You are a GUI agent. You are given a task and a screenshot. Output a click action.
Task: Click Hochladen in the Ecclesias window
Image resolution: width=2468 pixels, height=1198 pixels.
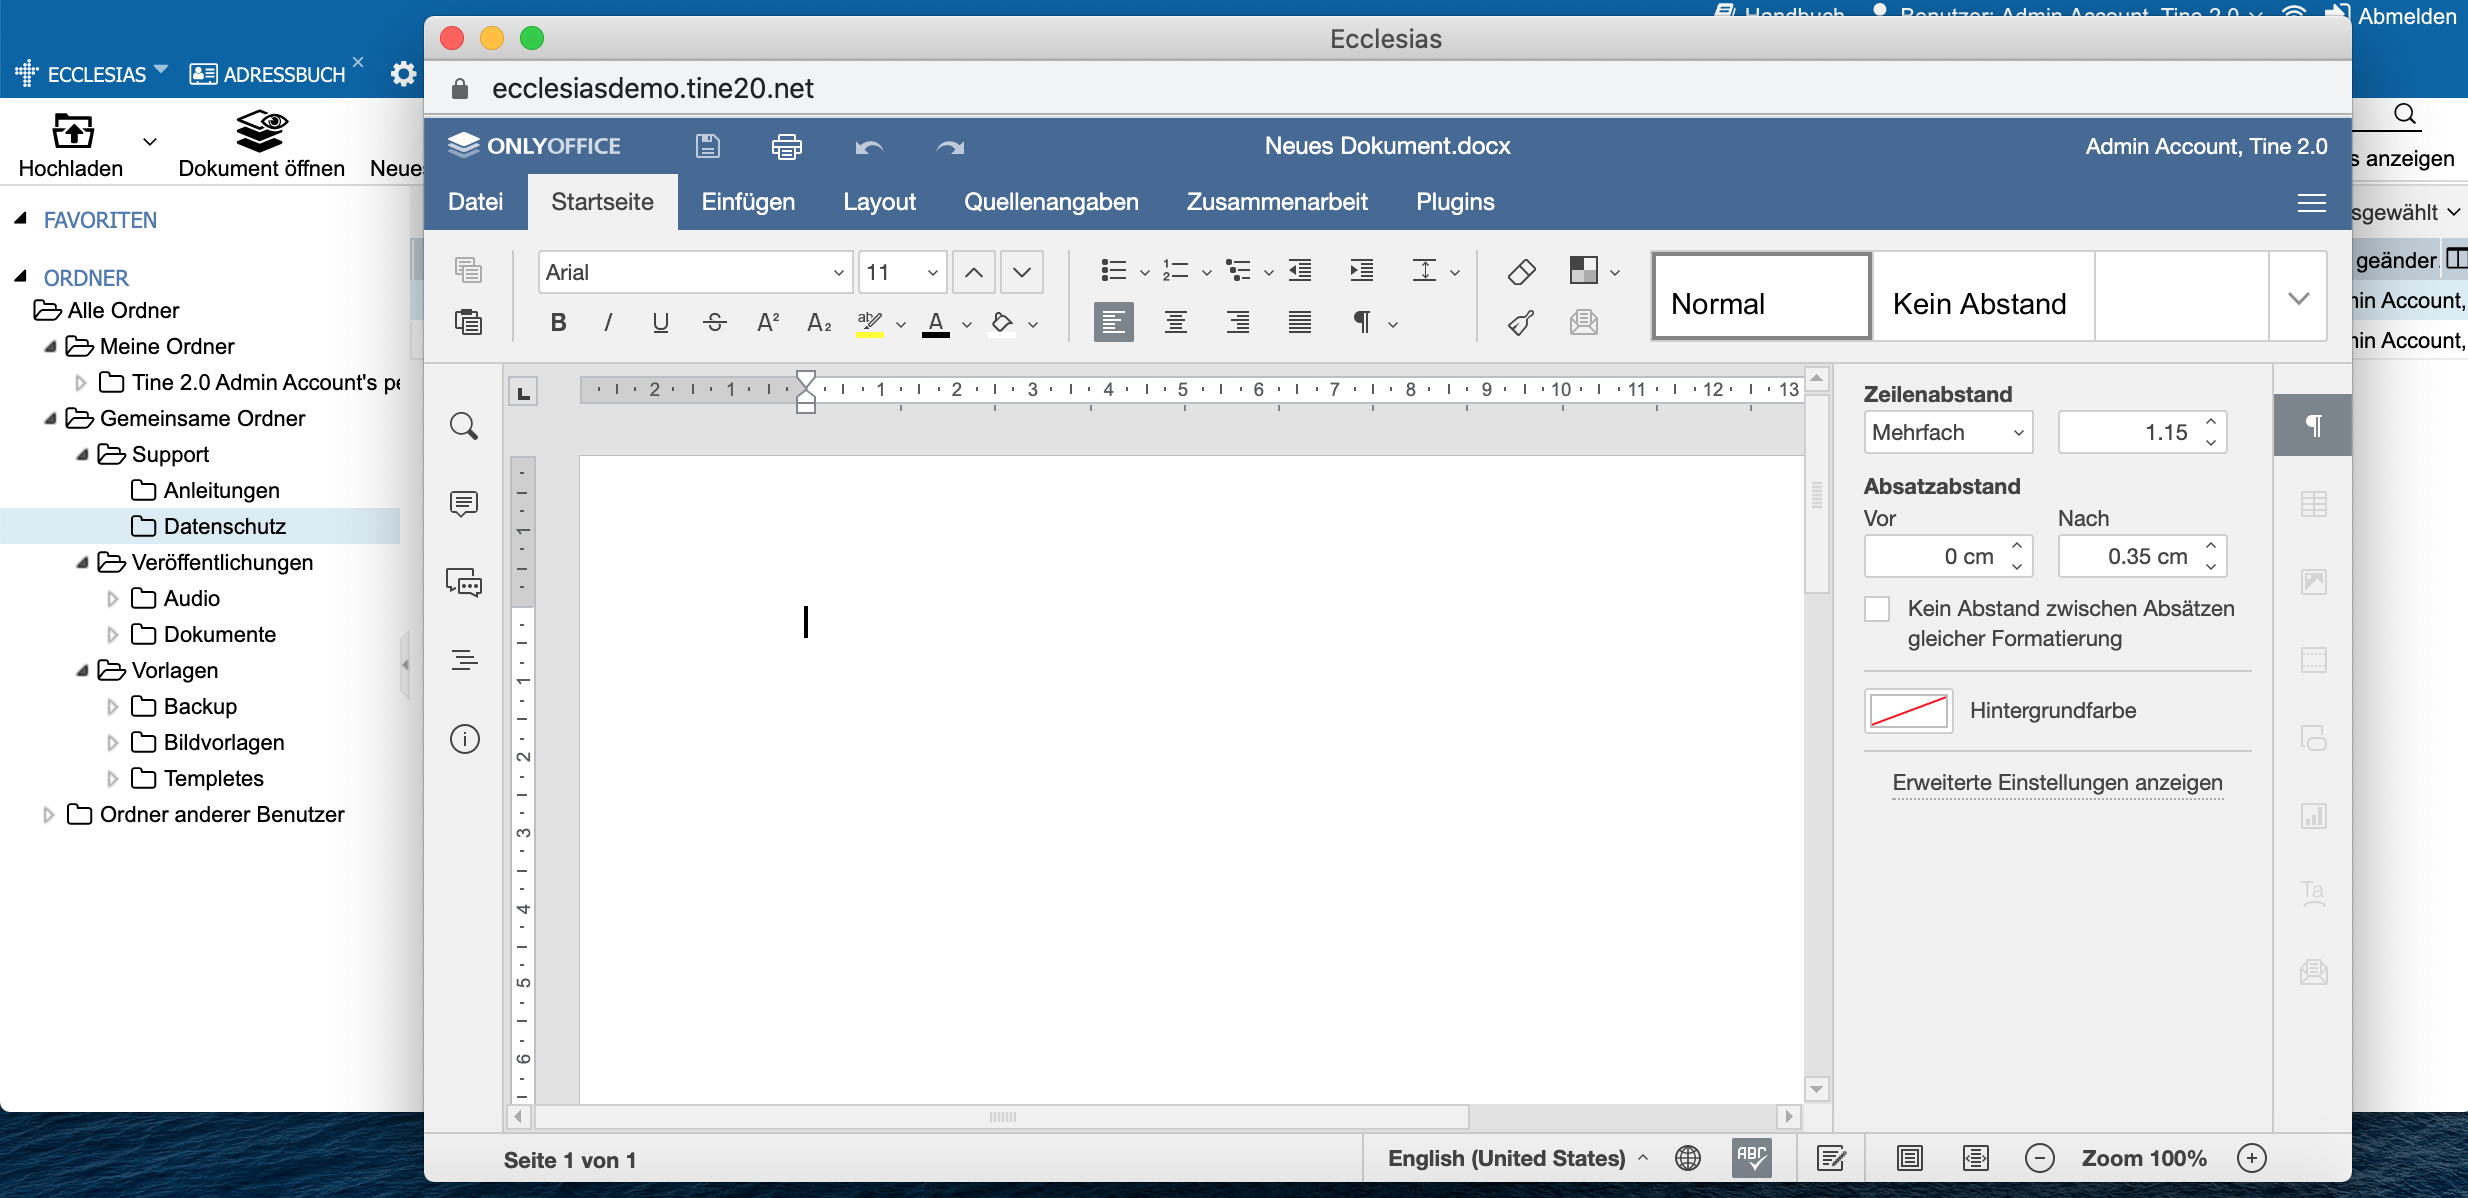pyautogui.click(x=71, y=146)
